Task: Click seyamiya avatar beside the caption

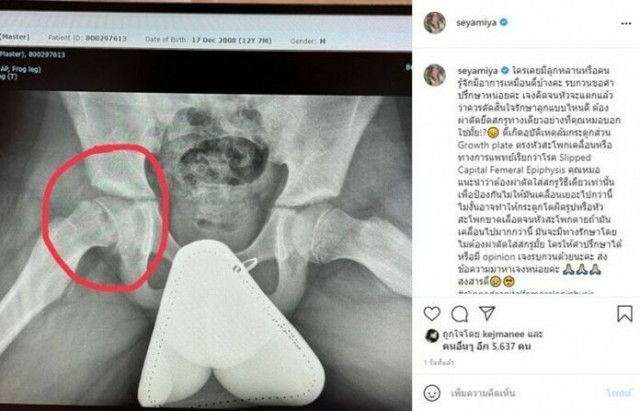Action: [435, 75]
